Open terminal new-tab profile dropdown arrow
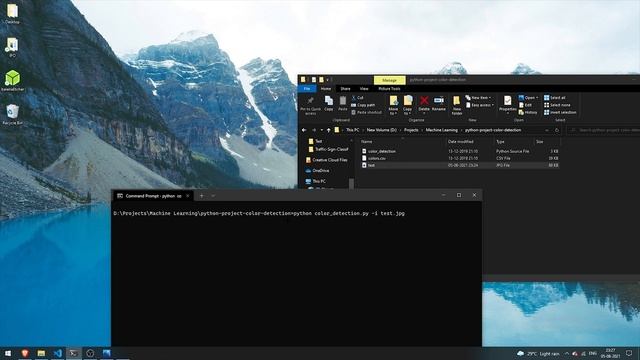Viewport: 640px width, 360px height. (x=213, y=196)
